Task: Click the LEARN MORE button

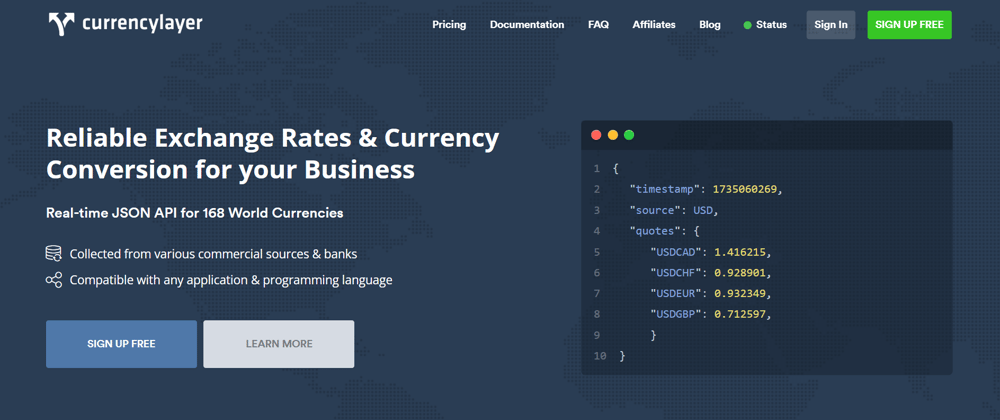Action: [x=279, y=344]
